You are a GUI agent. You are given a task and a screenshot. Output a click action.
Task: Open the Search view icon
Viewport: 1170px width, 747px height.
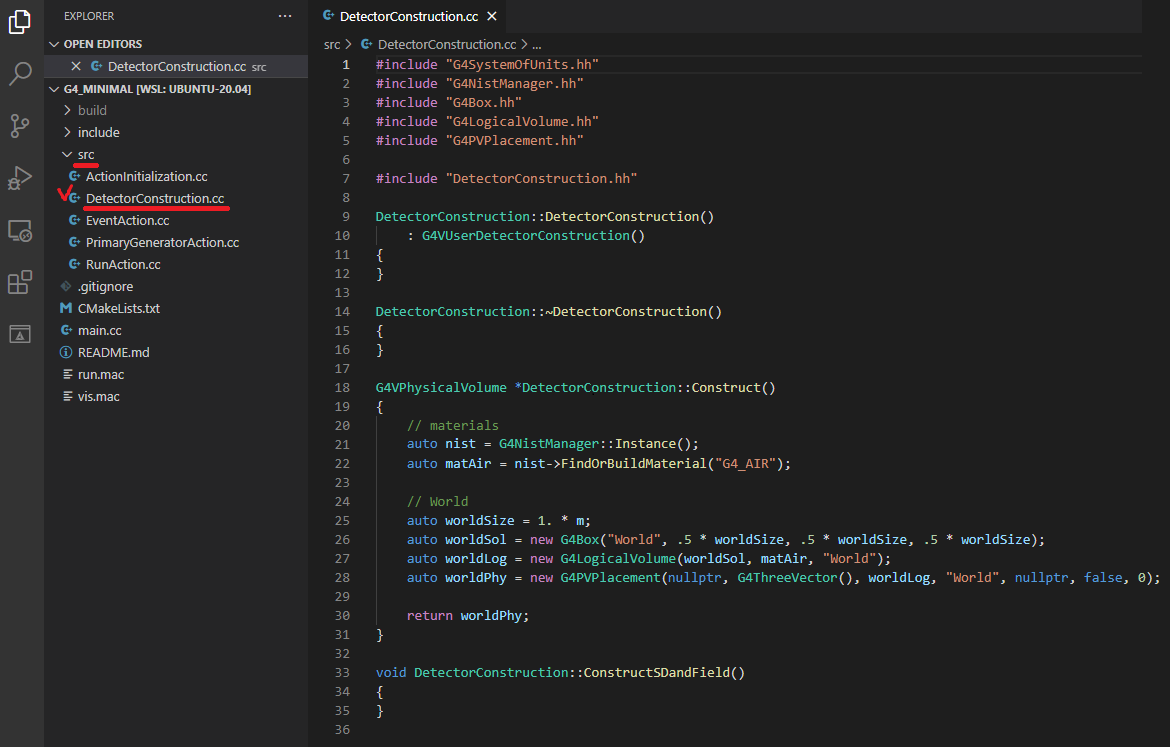(x=20, y=74)
